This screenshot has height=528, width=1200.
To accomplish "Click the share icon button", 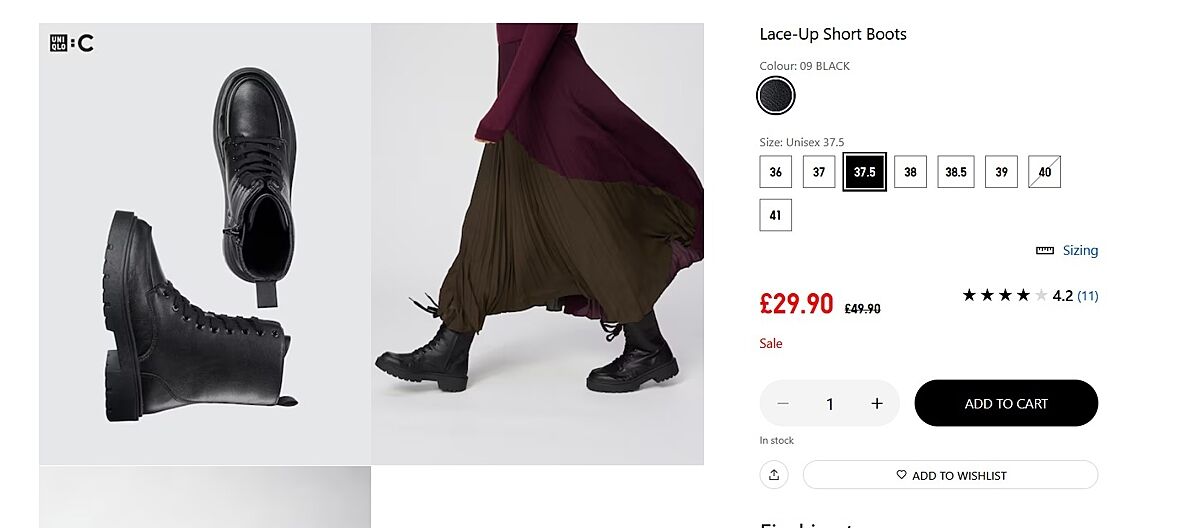I will pos(774,475).
